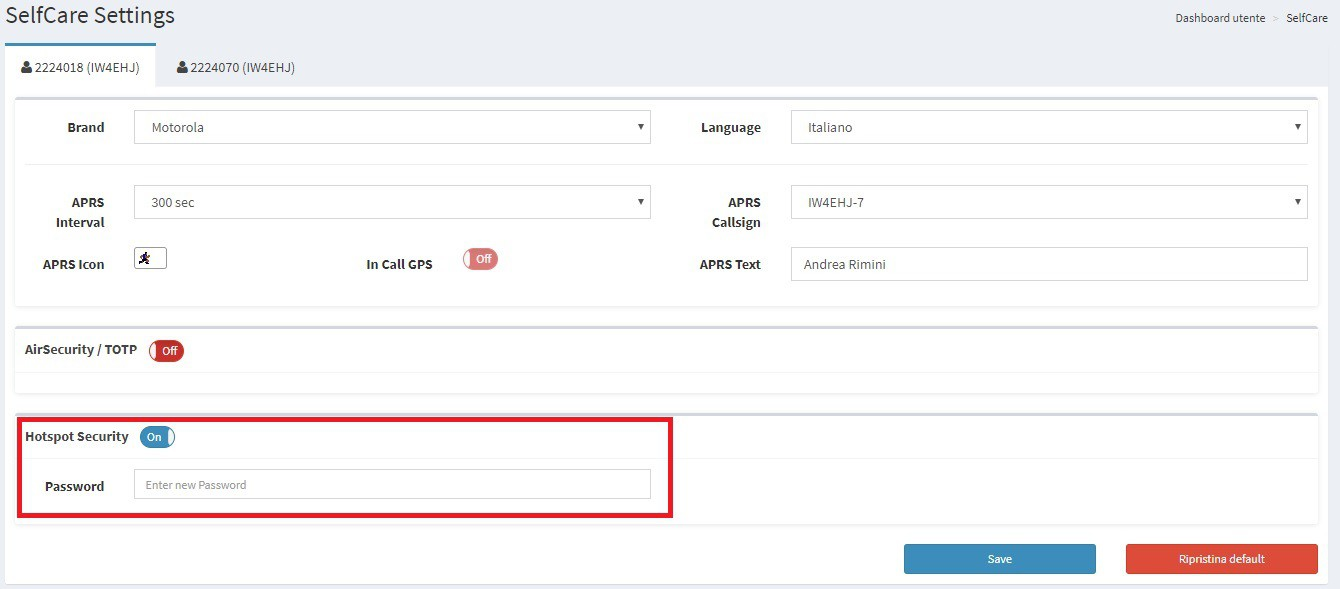
Task: Turn off the Hotspot Security switch
Action: [157, 437]
